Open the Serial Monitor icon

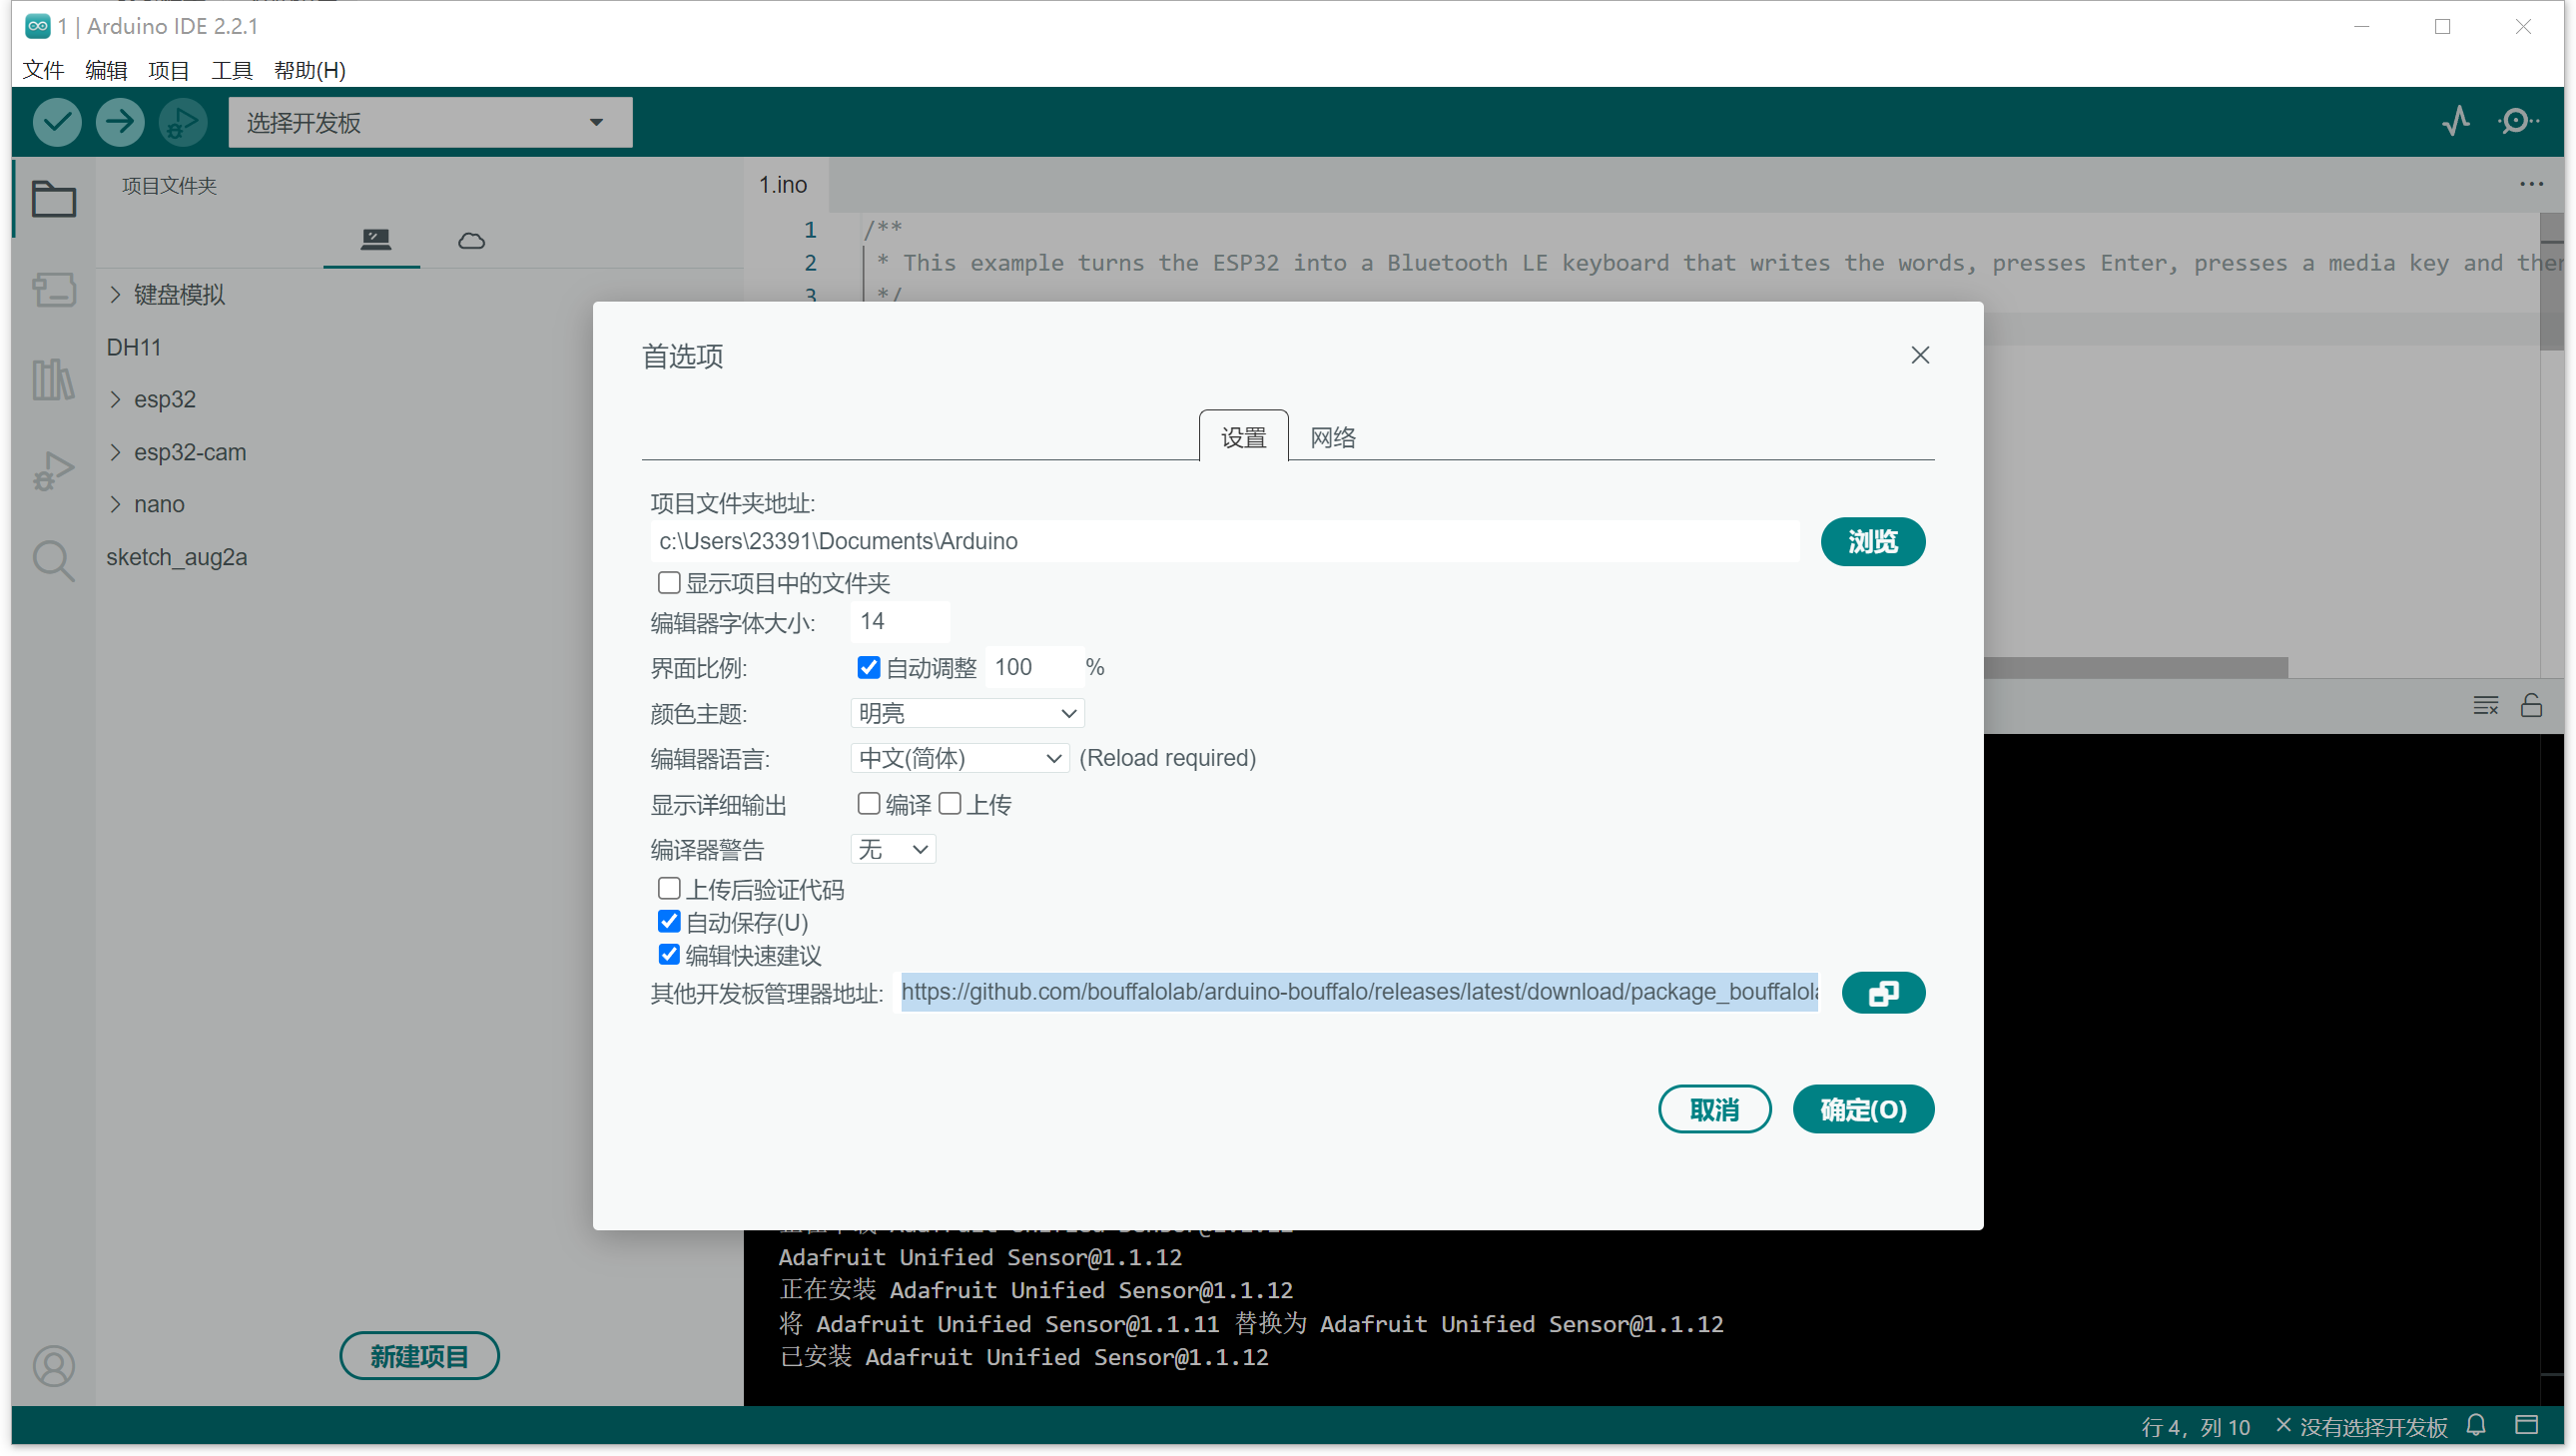pyautogui.click(x=2518, y=122)
